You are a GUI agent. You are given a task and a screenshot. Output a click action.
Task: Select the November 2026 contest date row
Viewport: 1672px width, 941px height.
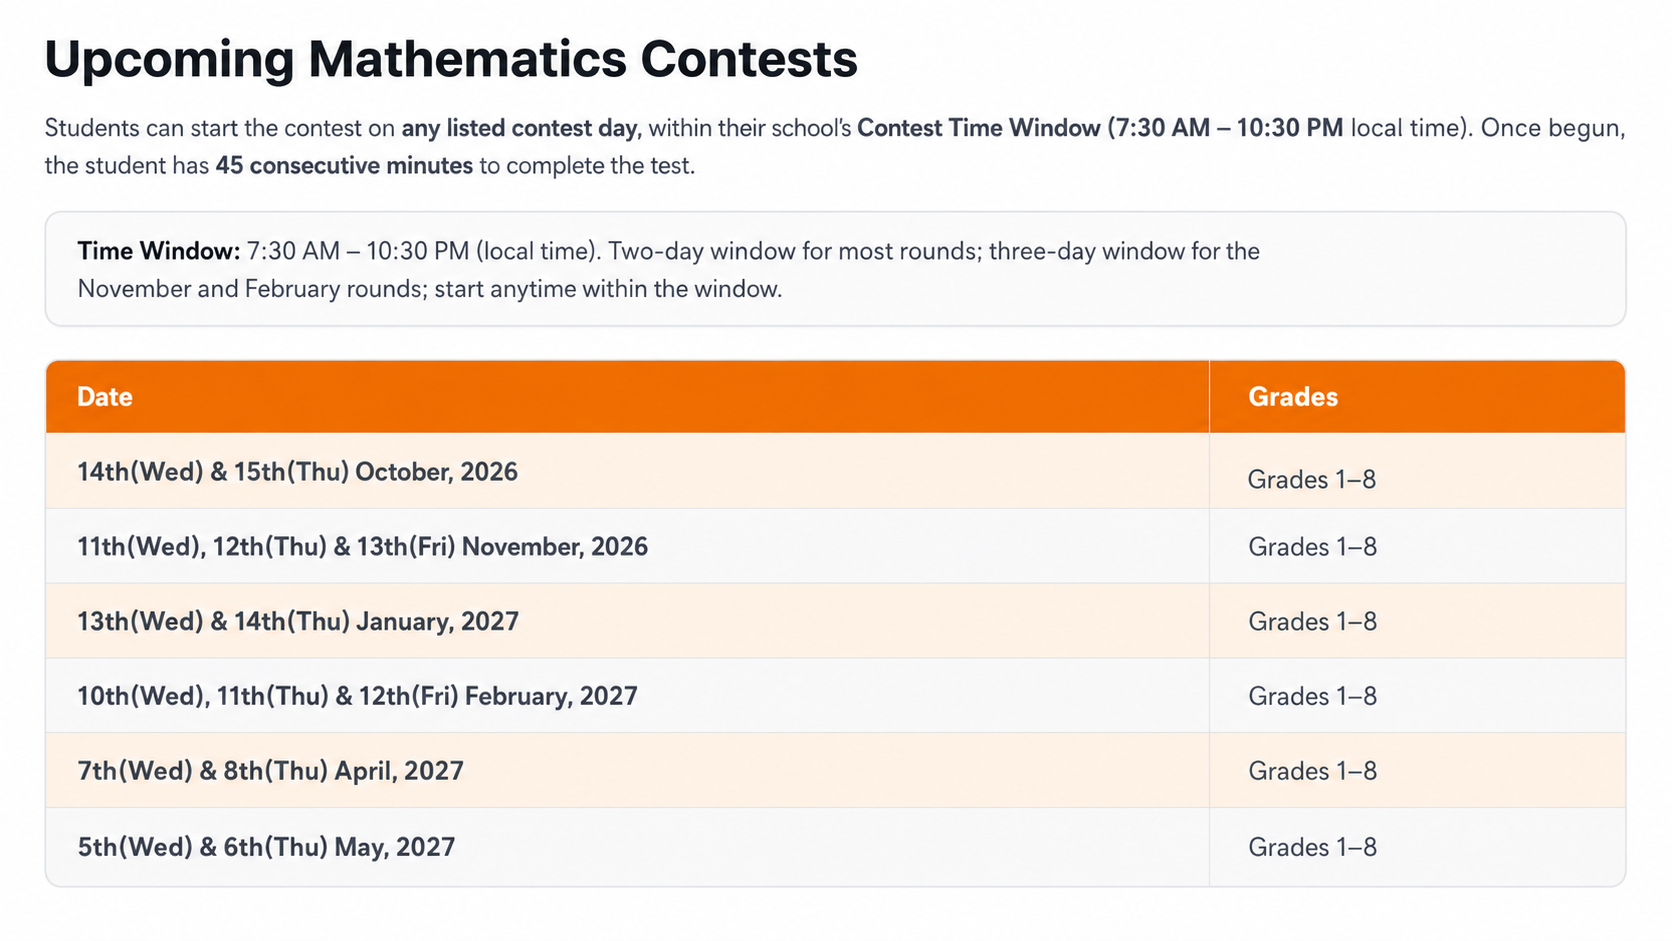835,546
